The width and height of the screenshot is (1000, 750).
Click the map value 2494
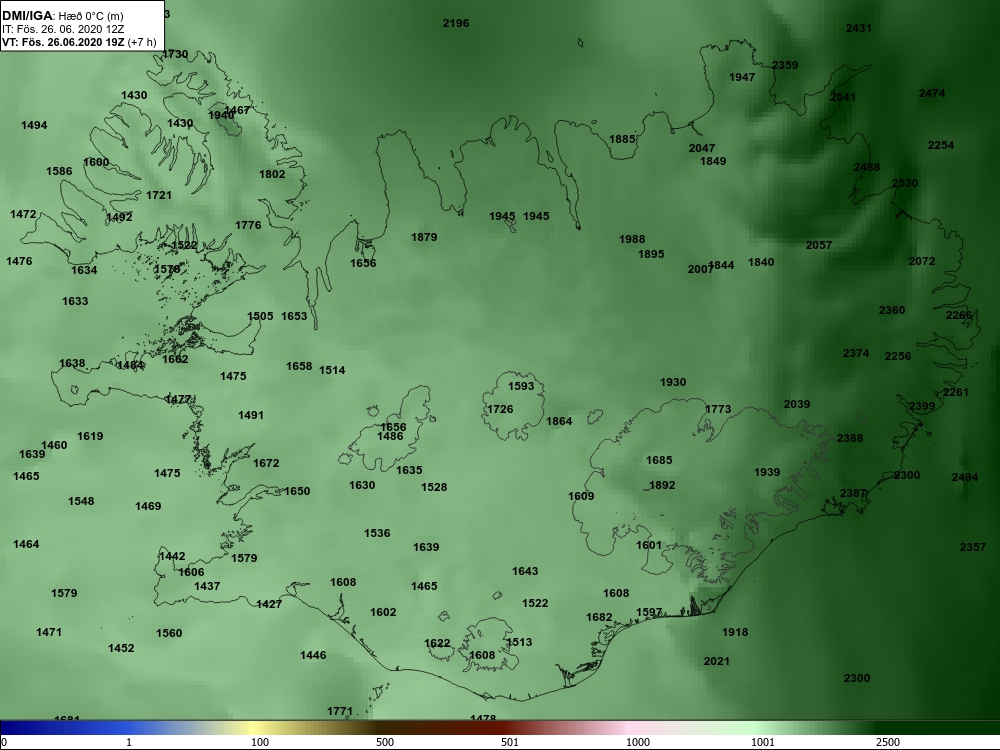point(965,477)
